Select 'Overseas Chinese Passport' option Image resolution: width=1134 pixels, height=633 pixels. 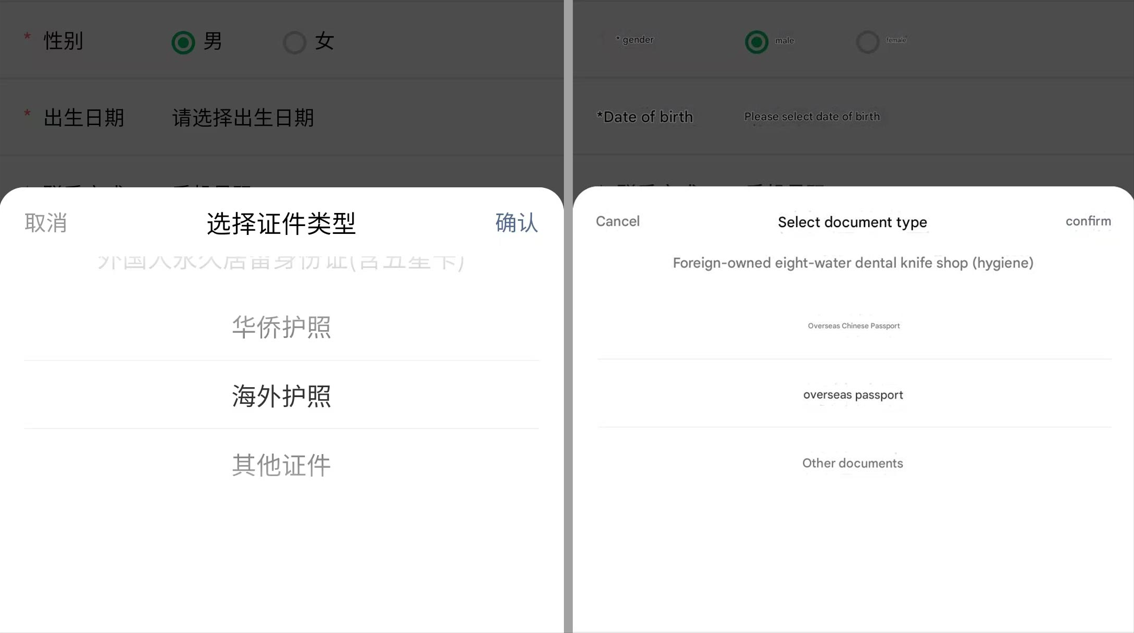[853, 326]
